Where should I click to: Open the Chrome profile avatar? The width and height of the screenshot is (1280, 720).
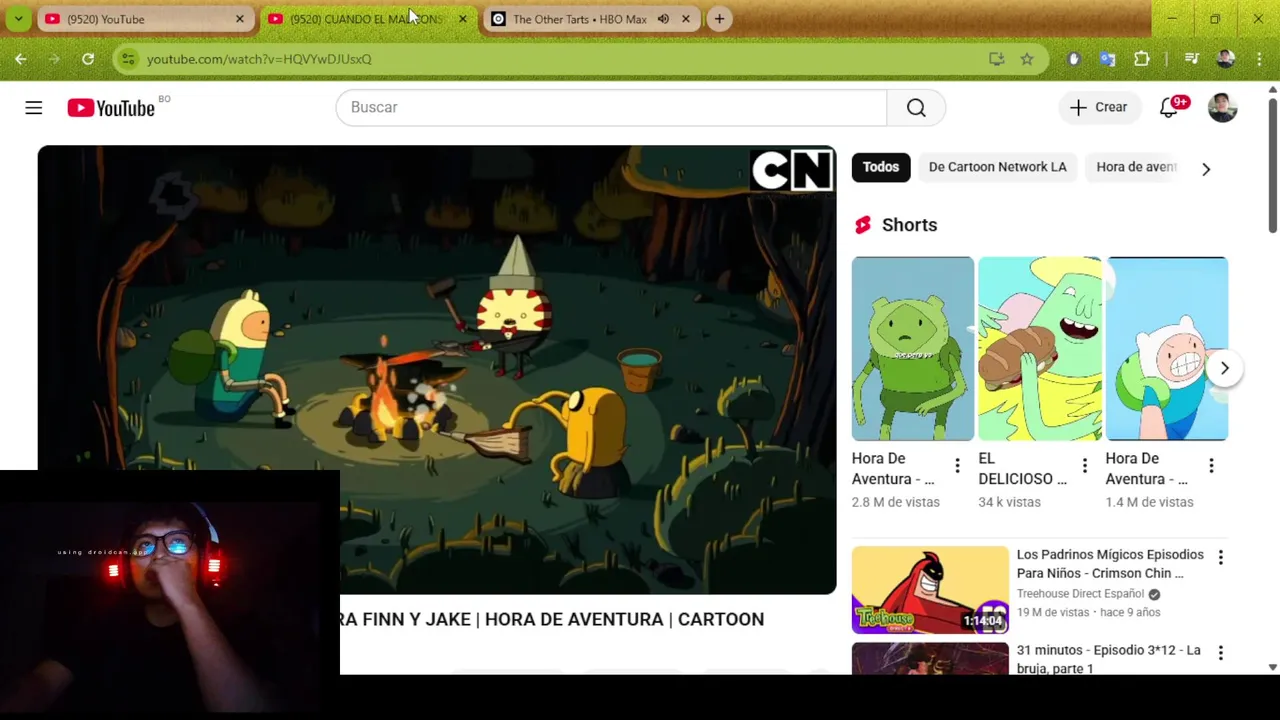[1225, 59]
